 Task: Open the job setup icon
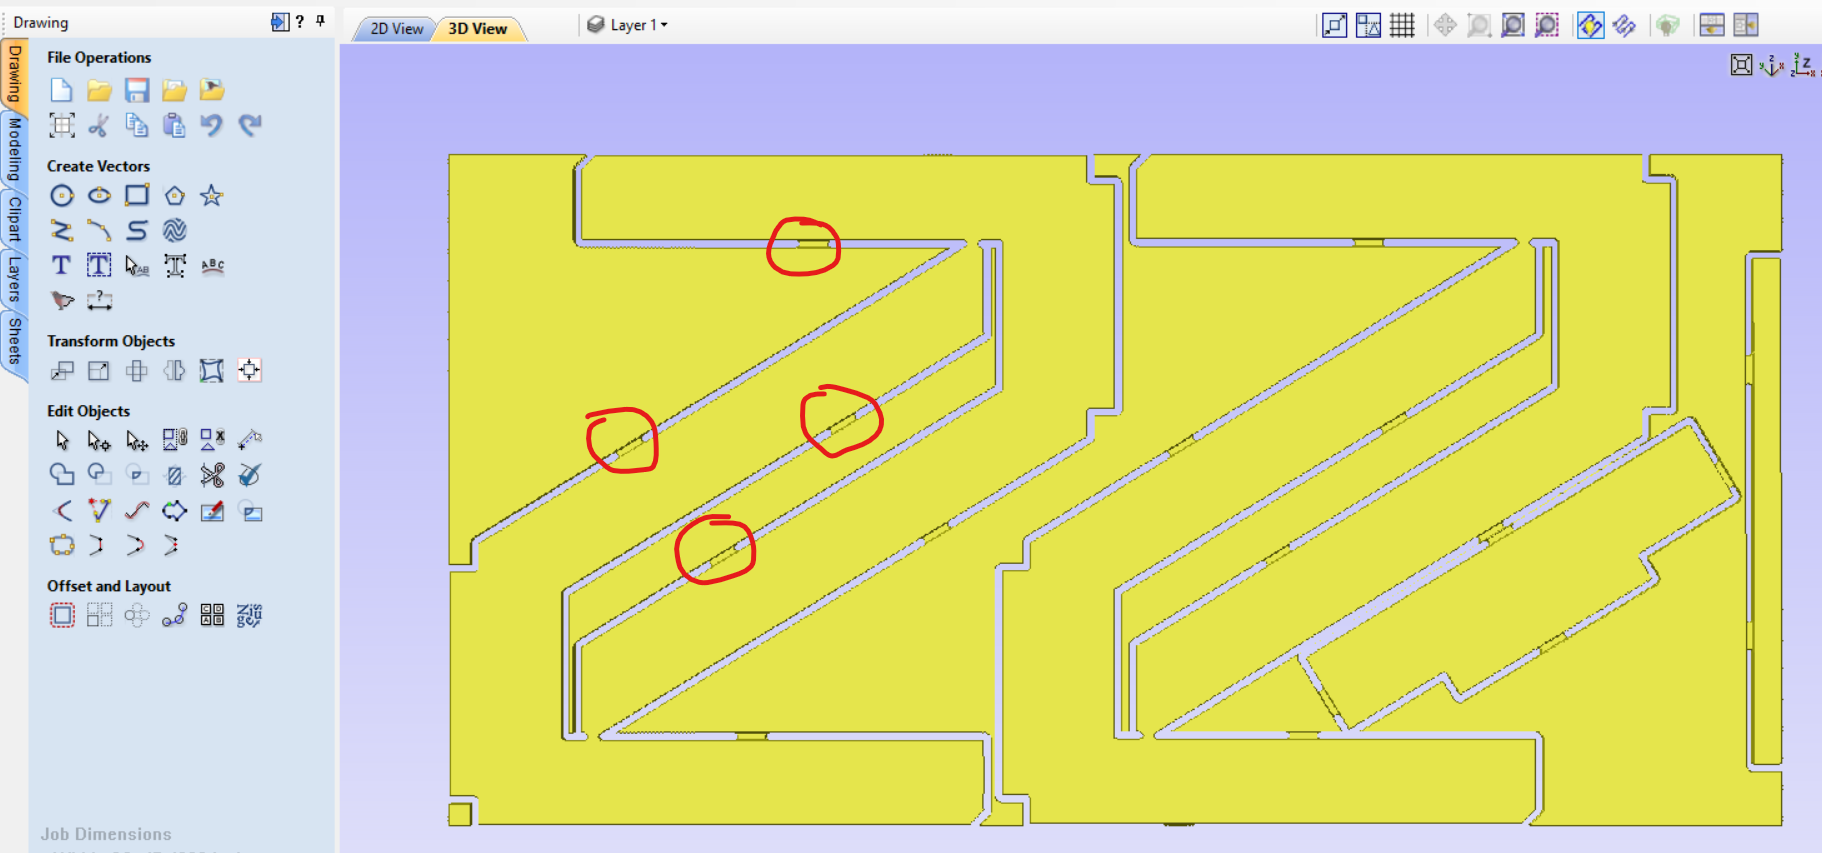[62, 125]
